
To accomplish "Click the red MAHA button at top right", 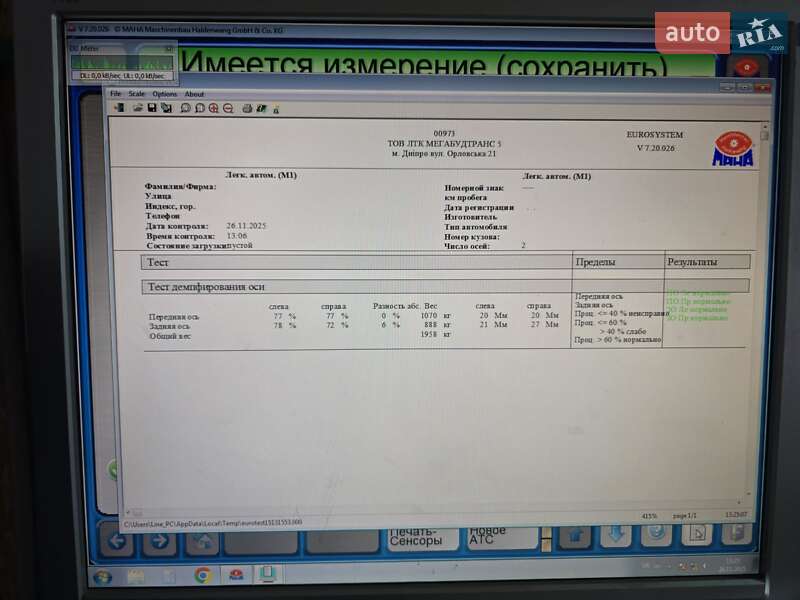I will (x=744, y=67).
